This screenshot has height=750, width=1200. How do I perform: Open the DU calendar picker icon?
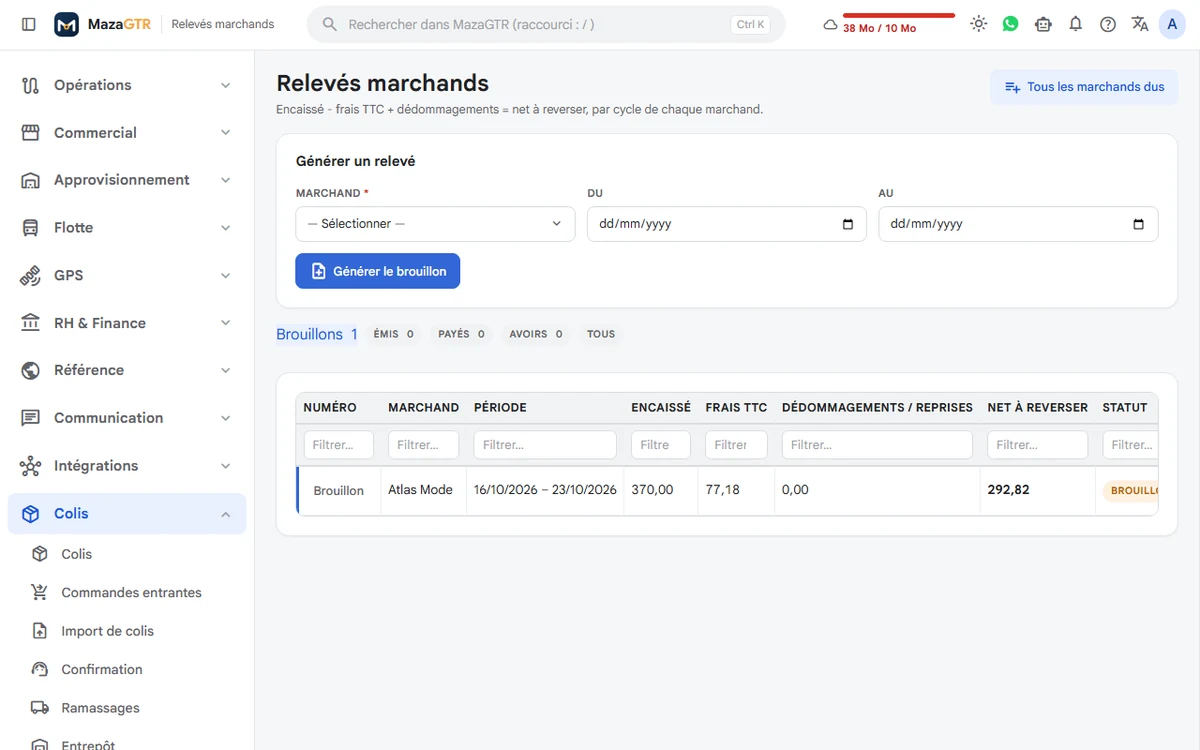click(x=848, y=224)
